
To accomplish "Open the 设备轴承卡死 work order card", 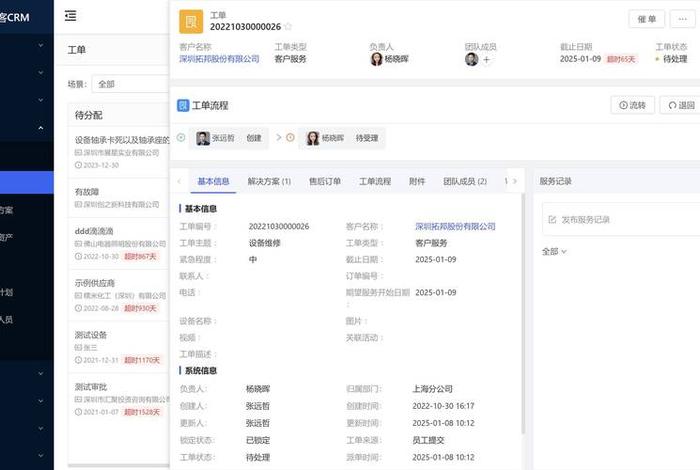I will click(x=119, y=152).
